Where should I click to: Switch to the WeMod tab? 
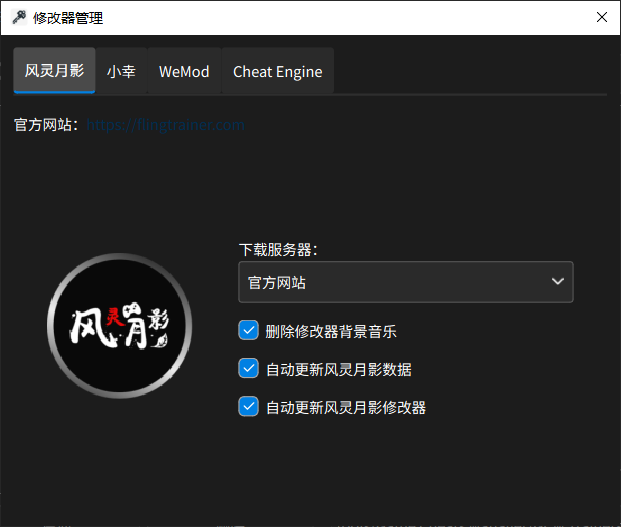[x=184, y=71]
